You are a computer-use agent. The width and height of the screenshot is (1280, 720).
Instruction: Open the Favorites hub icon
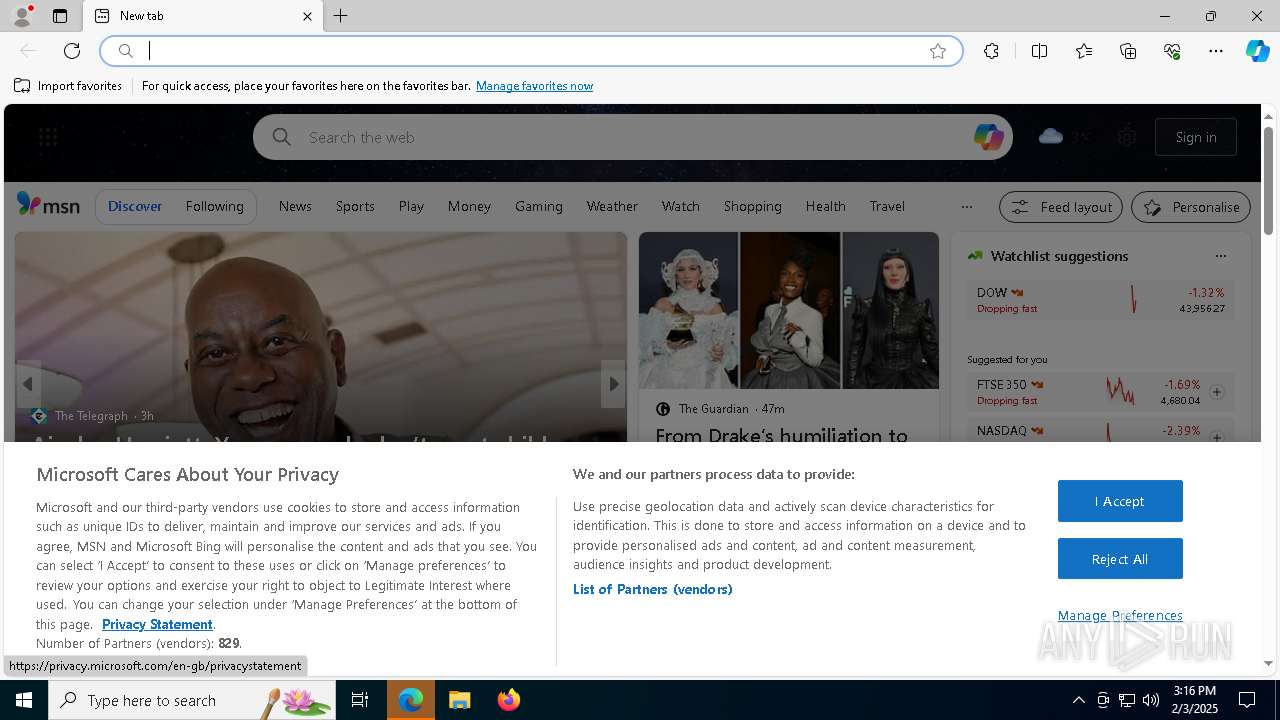[1084, 51]
